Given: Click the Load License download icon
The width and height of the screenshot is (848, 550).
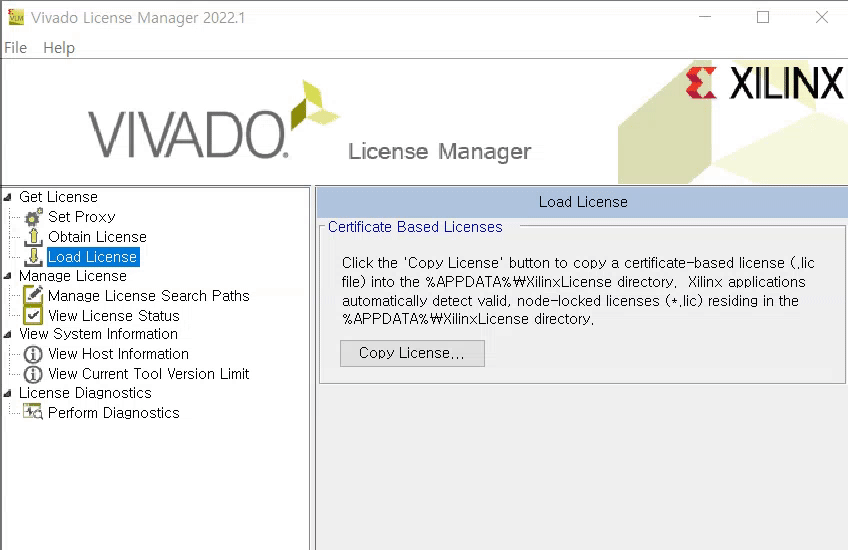Looking at the screenshot, I should click(x=33, y=257).
